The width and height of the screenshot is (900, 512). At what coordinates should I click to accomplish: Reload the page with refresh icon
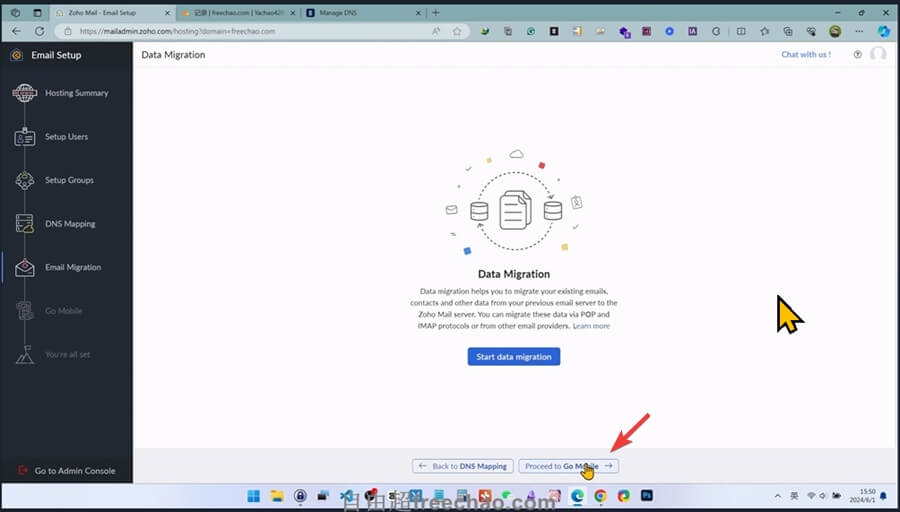coord(39,31)
